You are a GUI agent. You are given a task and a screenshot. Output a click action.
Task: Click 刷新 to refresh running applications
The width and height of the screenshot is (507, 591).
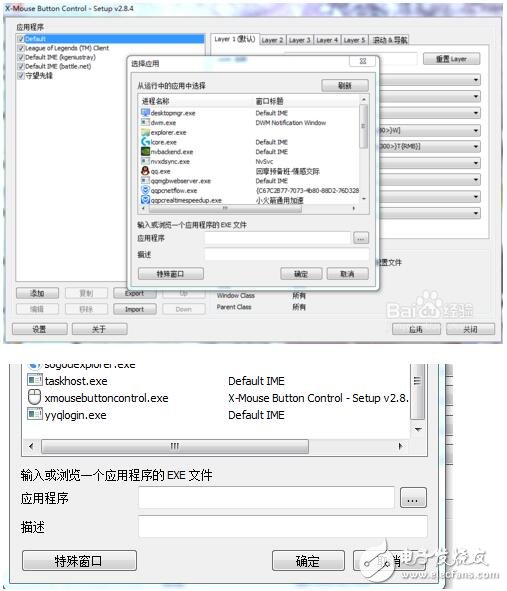345,86
